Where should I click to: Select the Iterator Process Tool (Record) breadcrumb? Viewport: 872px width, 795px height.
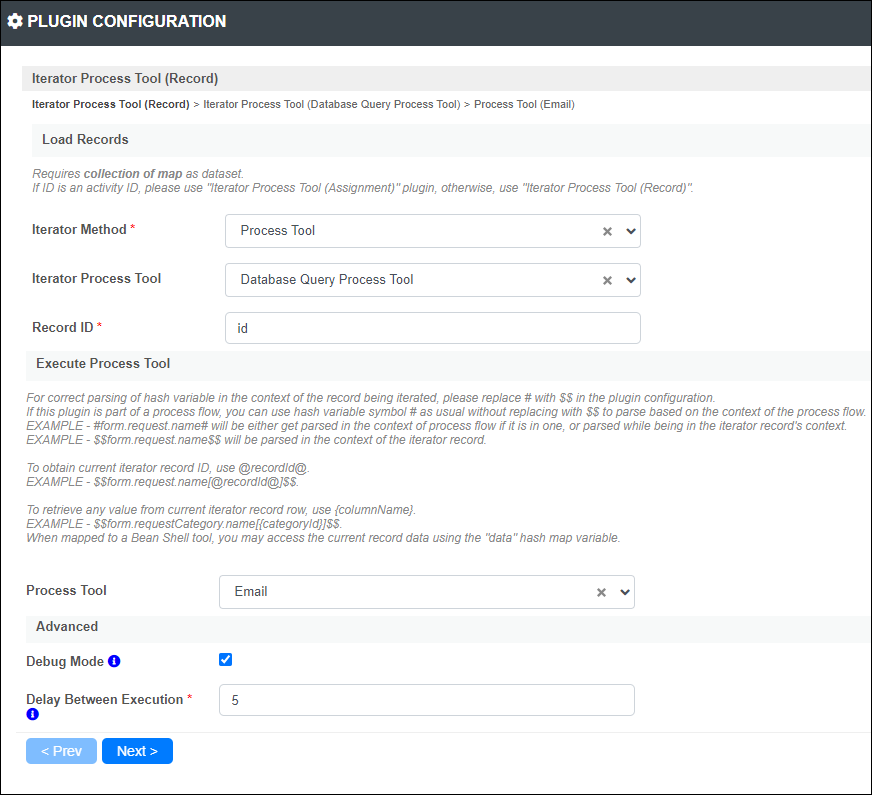[x=111, y=104]
